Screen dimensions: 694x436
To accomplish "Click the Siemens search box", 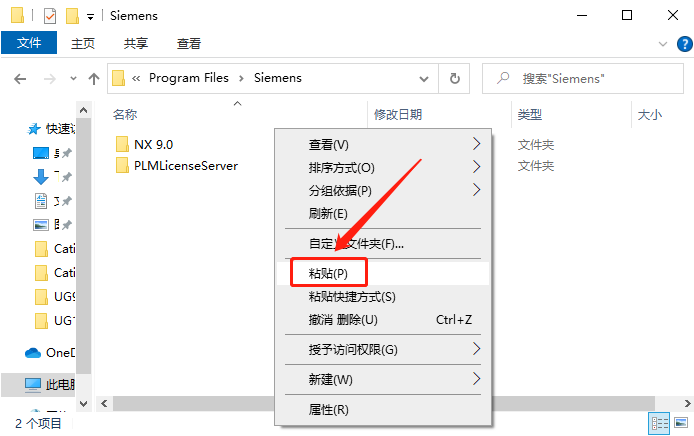I will [x=582, y=79].
